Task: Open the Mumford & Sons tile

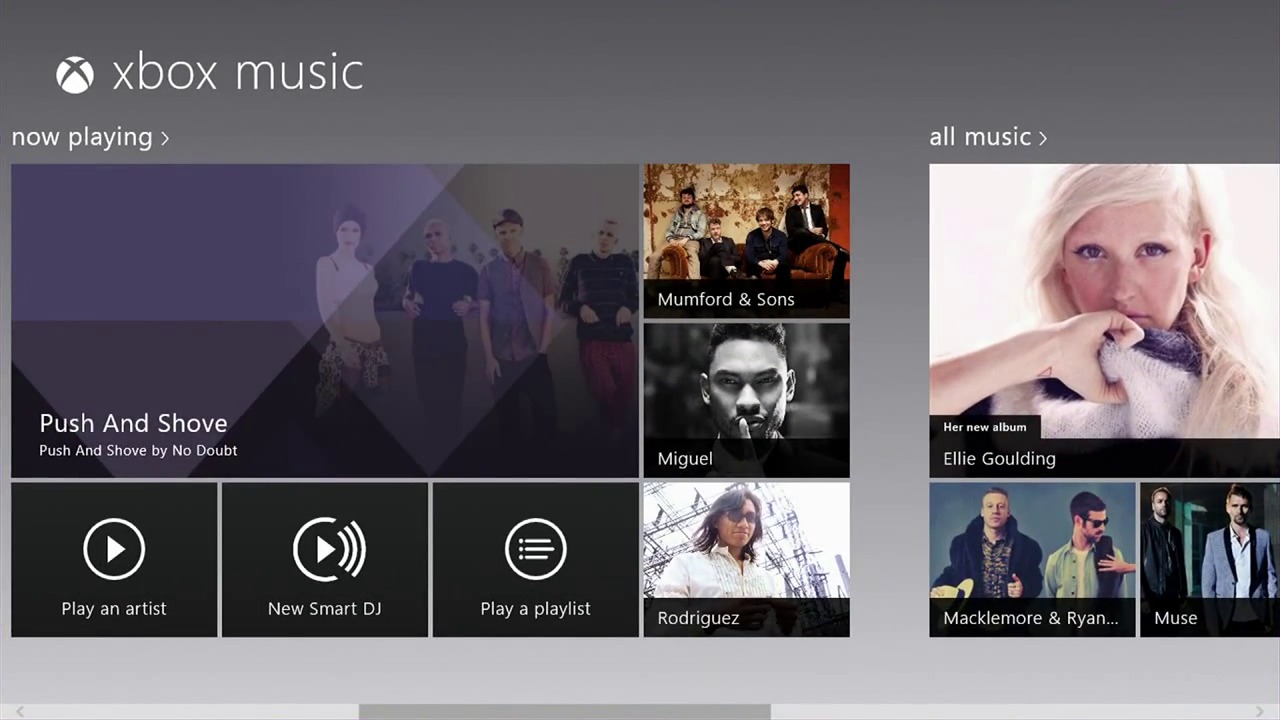Action: (746, 240)
